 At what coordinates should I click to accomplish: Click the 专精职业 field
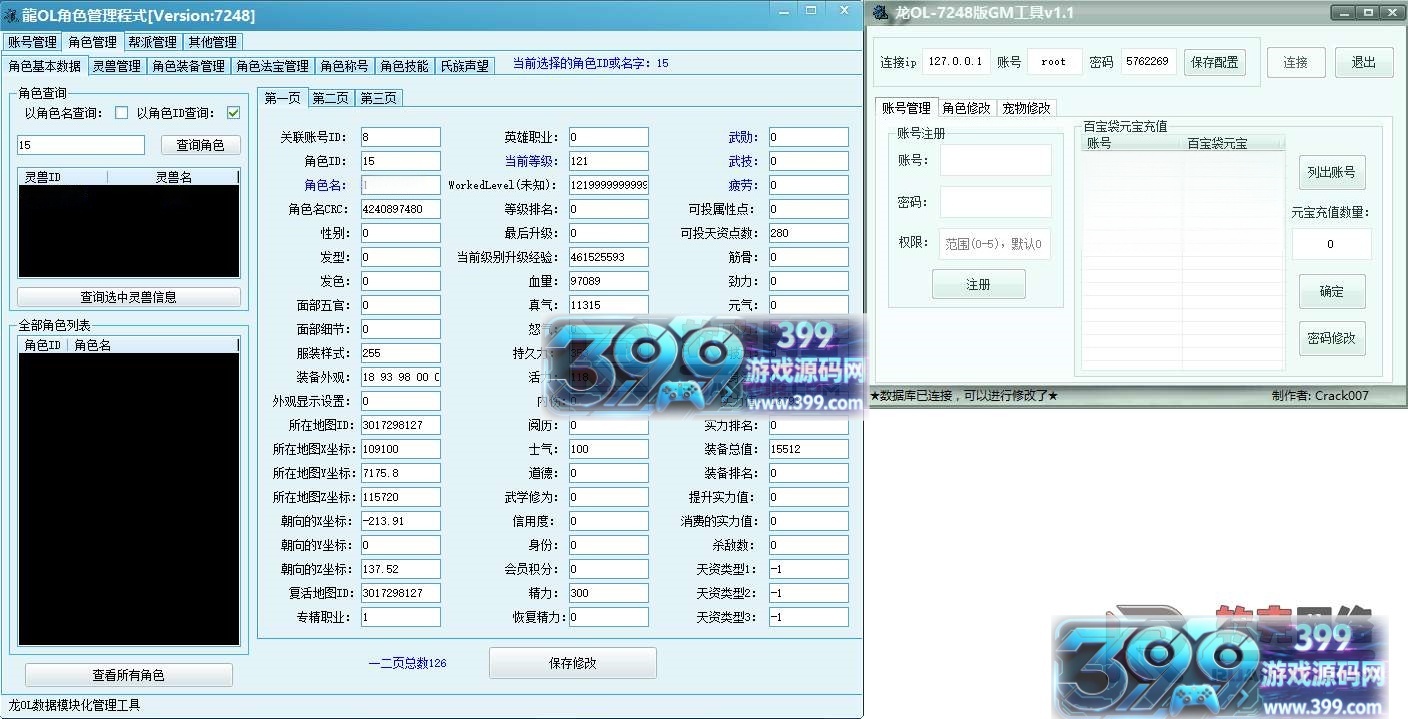[x=400, y=617]
